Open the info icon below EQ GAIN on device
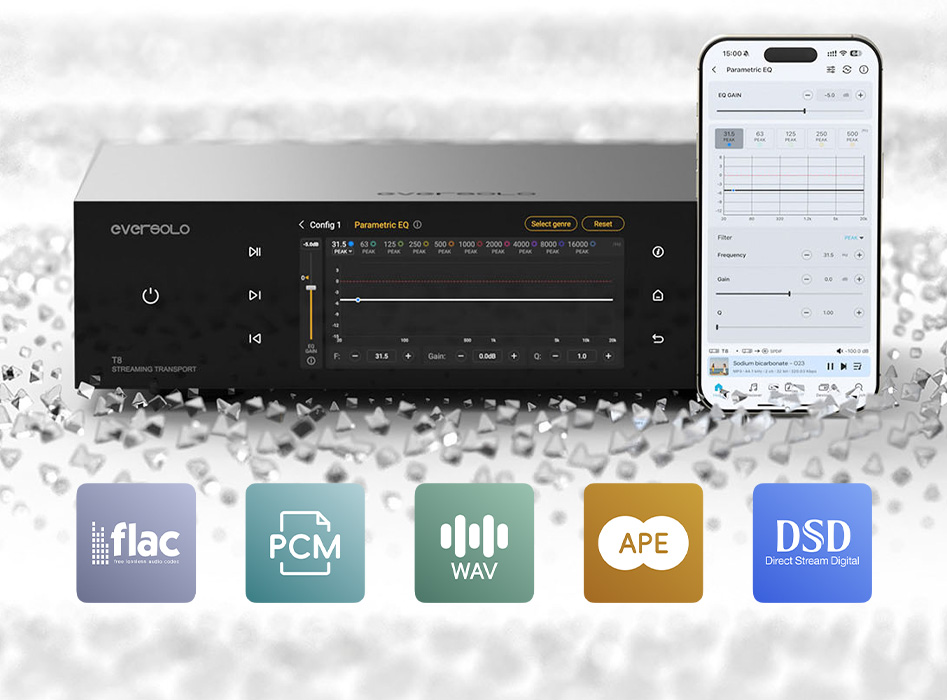The height and width of the screenshot is (700, 947). pos(311,361)
